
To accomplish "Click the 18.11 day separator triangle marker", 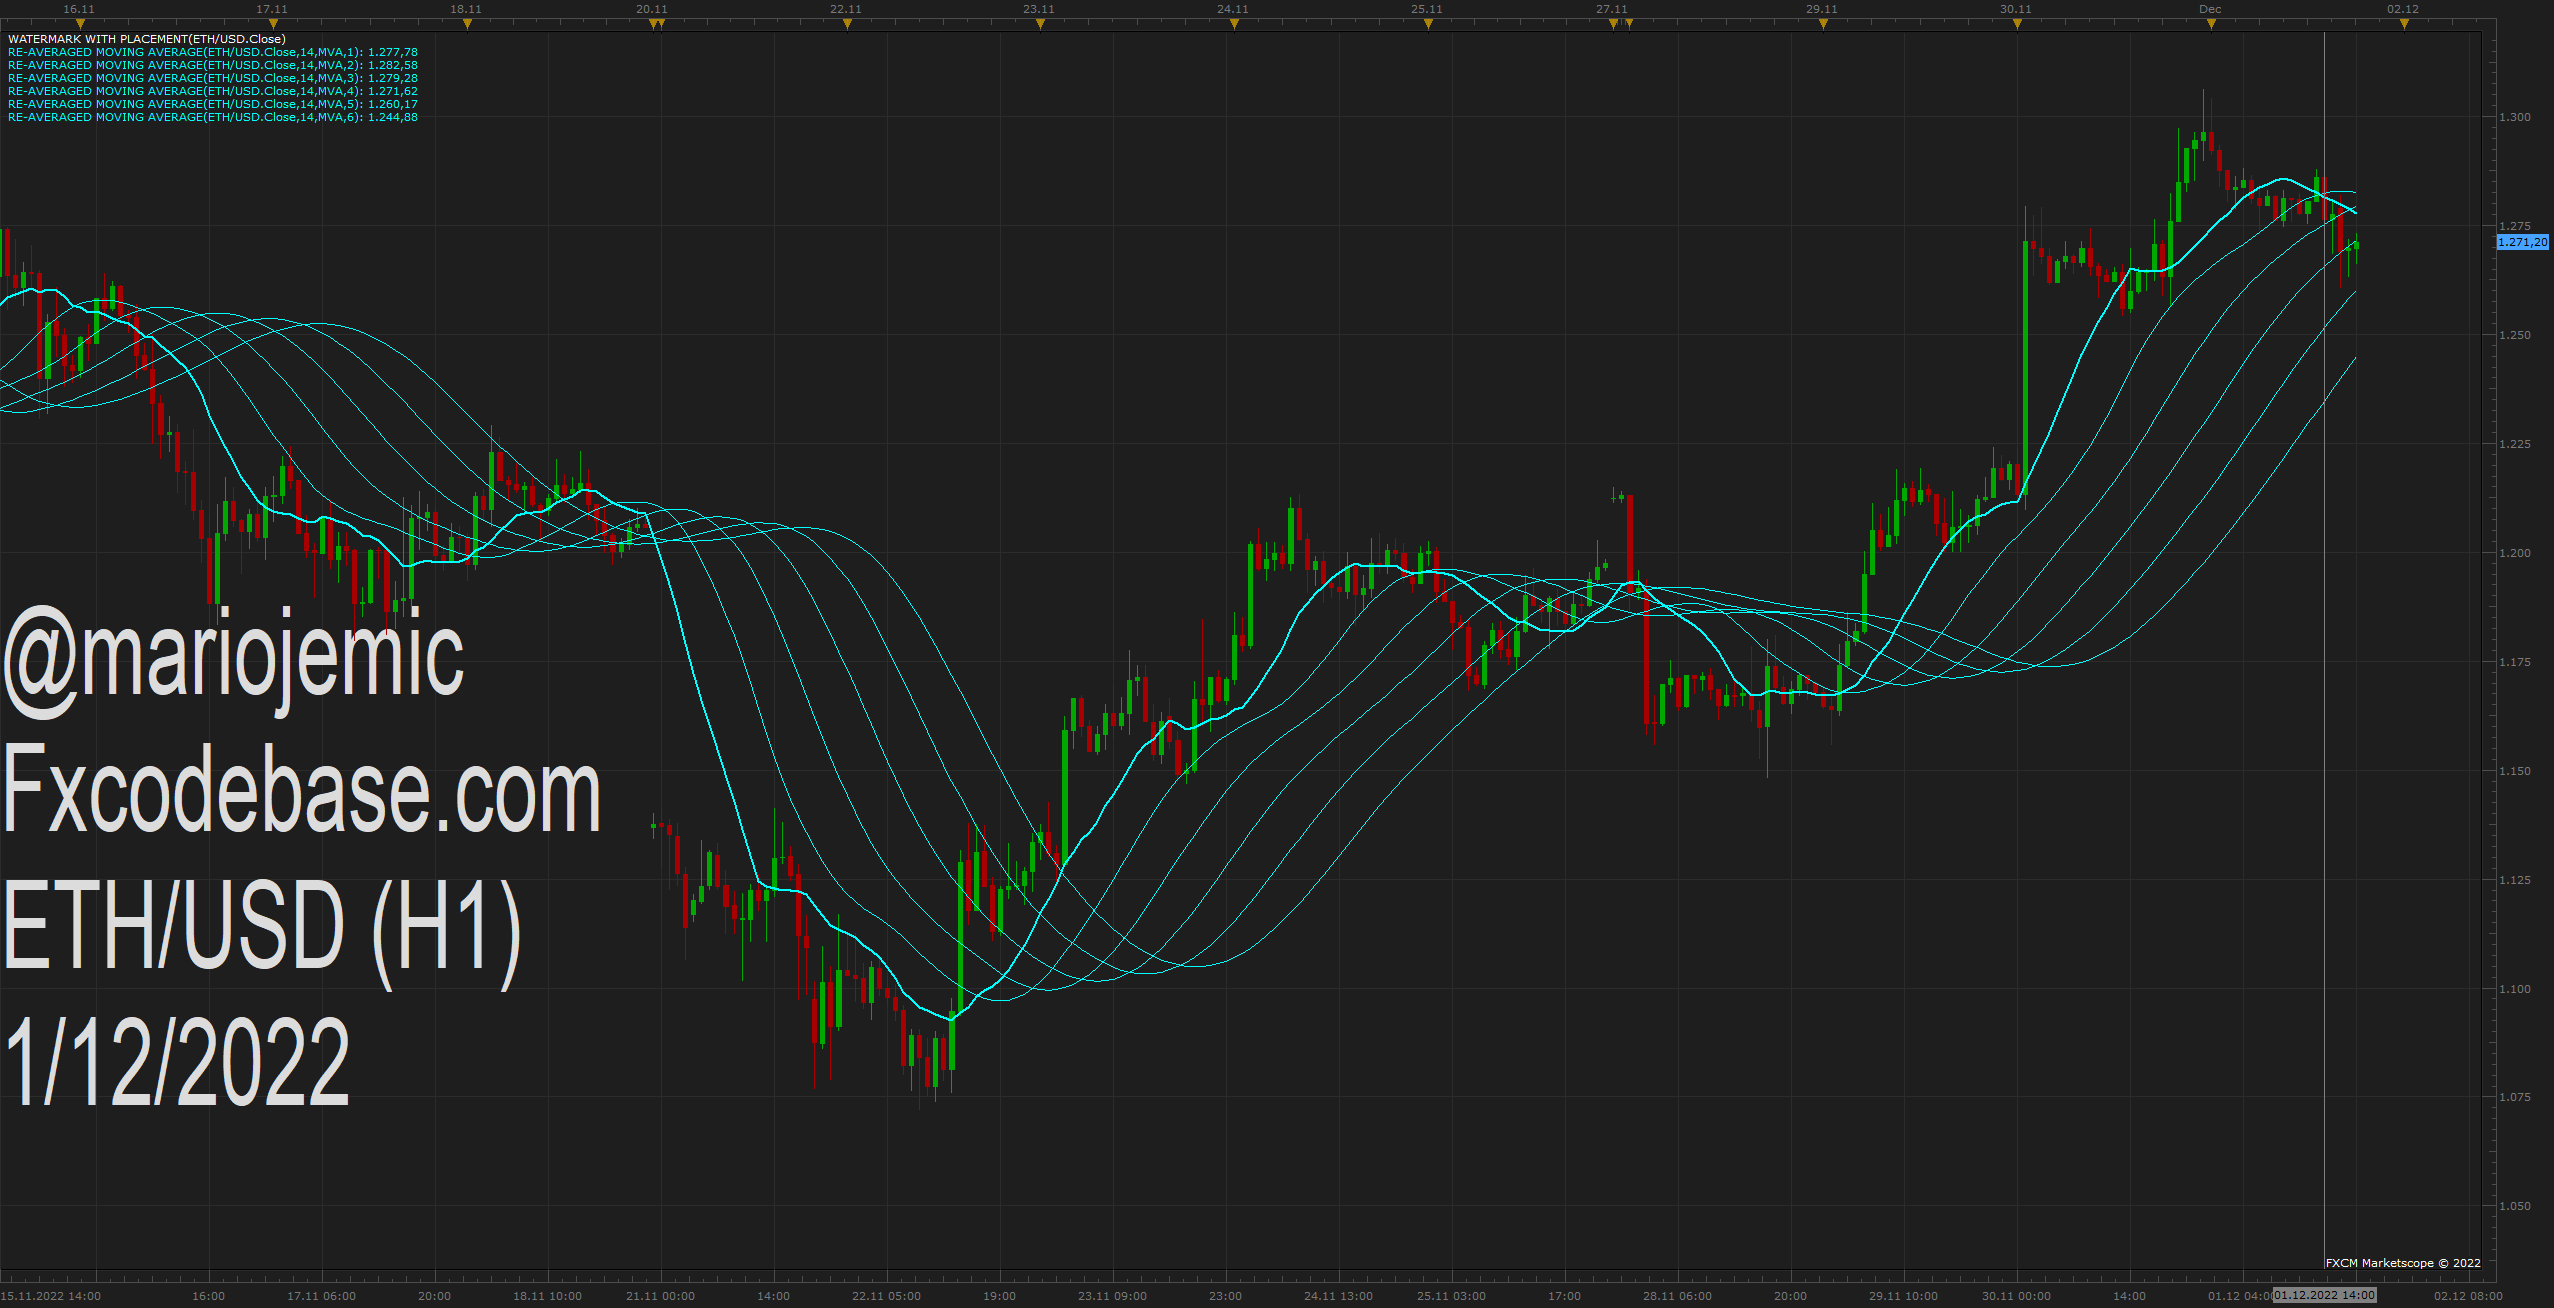I will click(467, 25).
